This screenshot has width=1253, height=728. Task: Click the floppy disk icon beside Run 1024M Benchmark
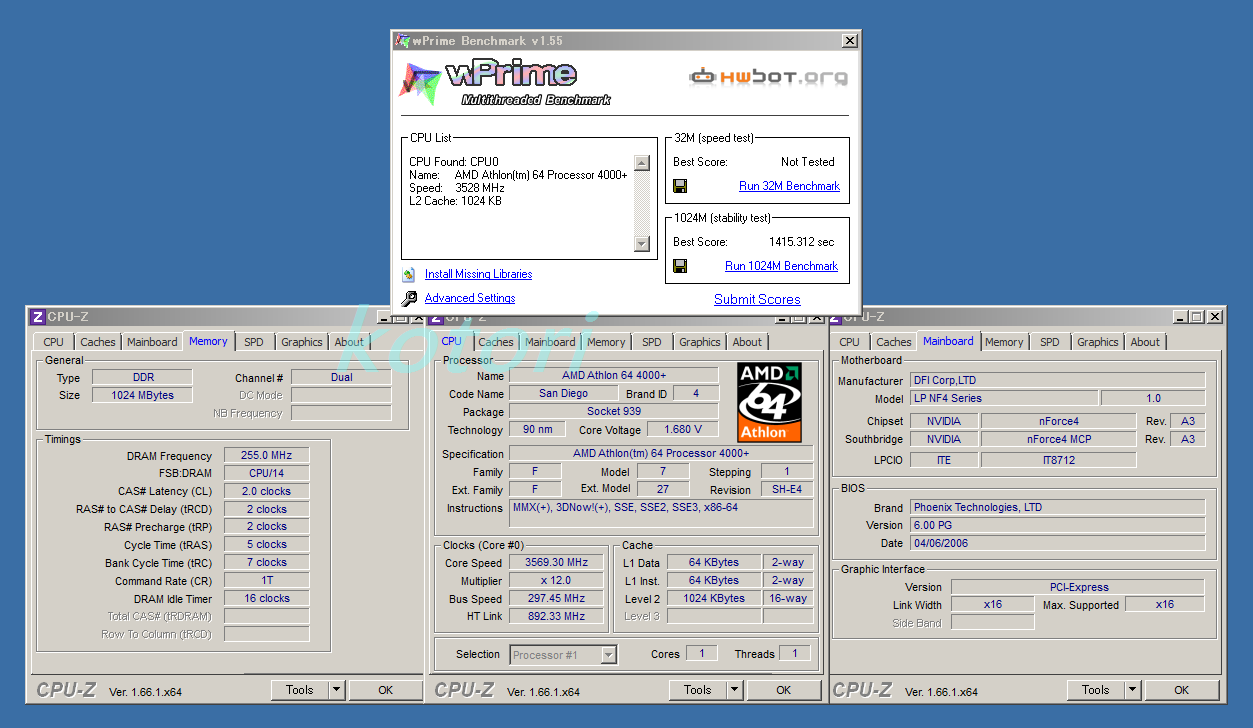[680, 266]
